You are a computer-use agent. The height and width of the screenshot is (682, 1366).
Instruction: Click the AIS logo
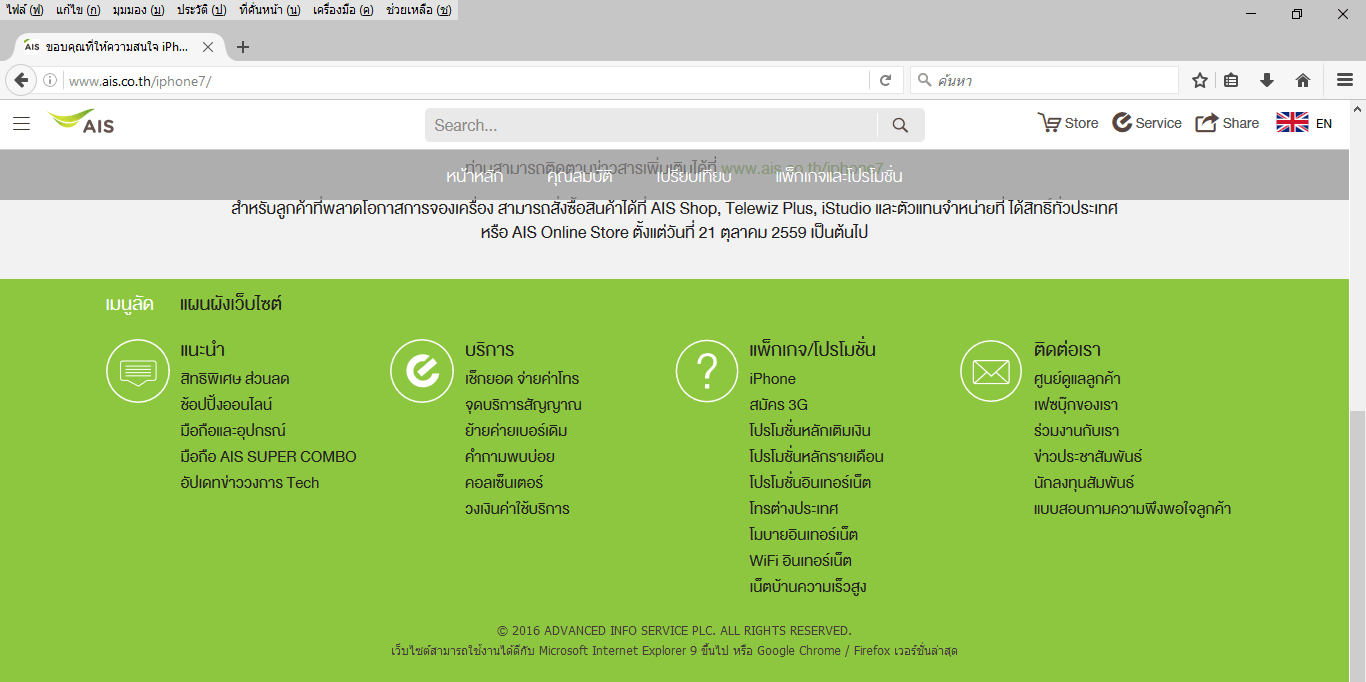[x=81, y=122]
